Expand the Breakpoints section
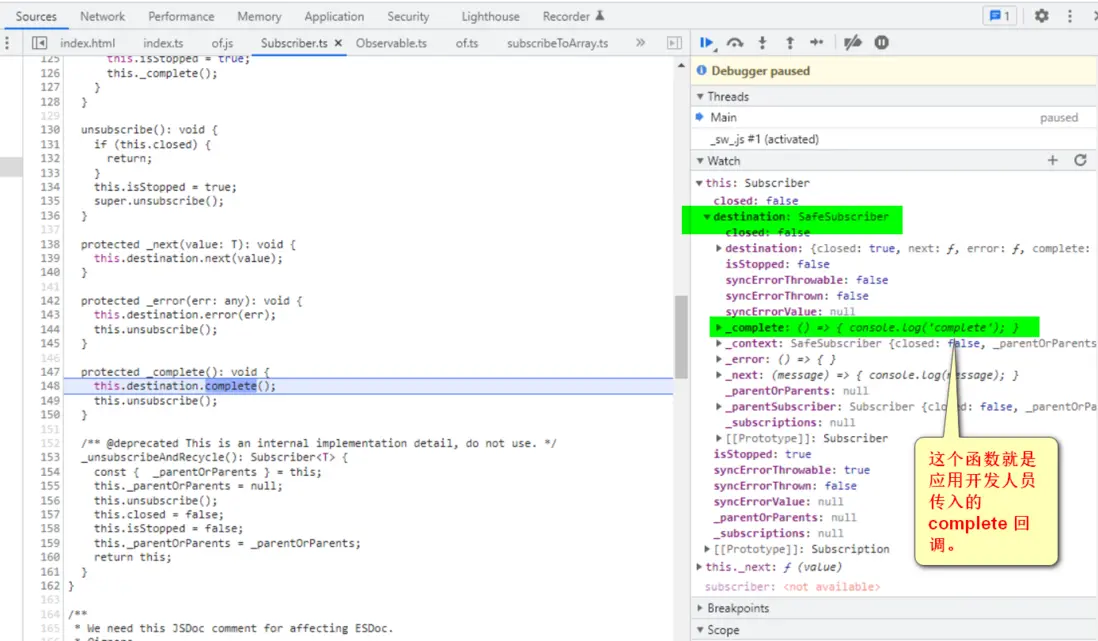Screen dimensions: 1098x641 pyautogui.click(x=738, y=608)
